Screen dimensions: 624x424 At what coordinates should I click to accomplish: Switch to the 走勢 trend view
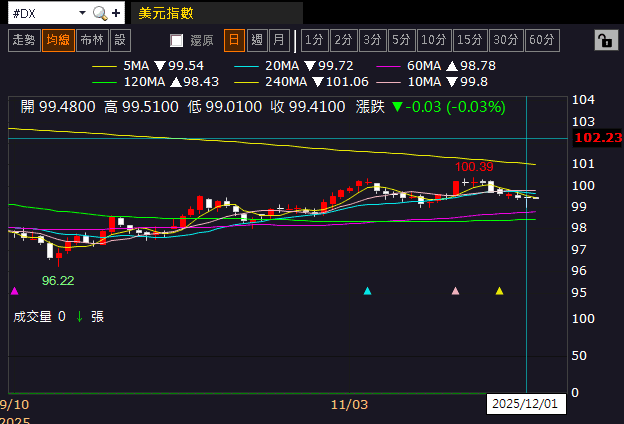pos(24,40)
